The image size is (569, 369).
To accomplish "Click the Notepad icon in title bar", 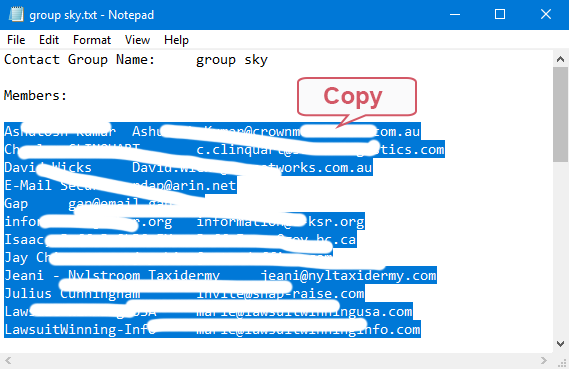I will [x=16, y=15].
